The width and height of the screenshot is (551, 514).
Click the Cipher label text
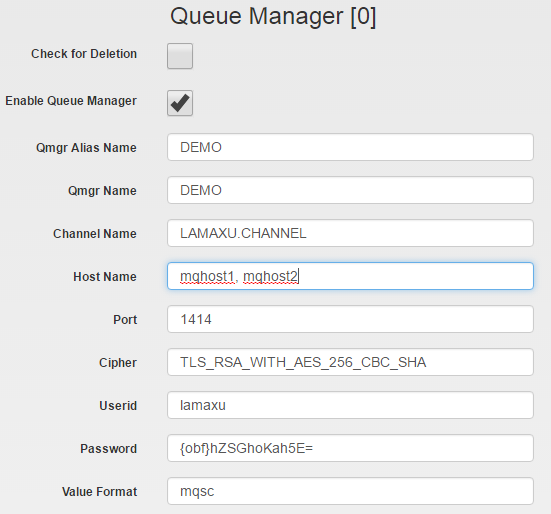118,363
